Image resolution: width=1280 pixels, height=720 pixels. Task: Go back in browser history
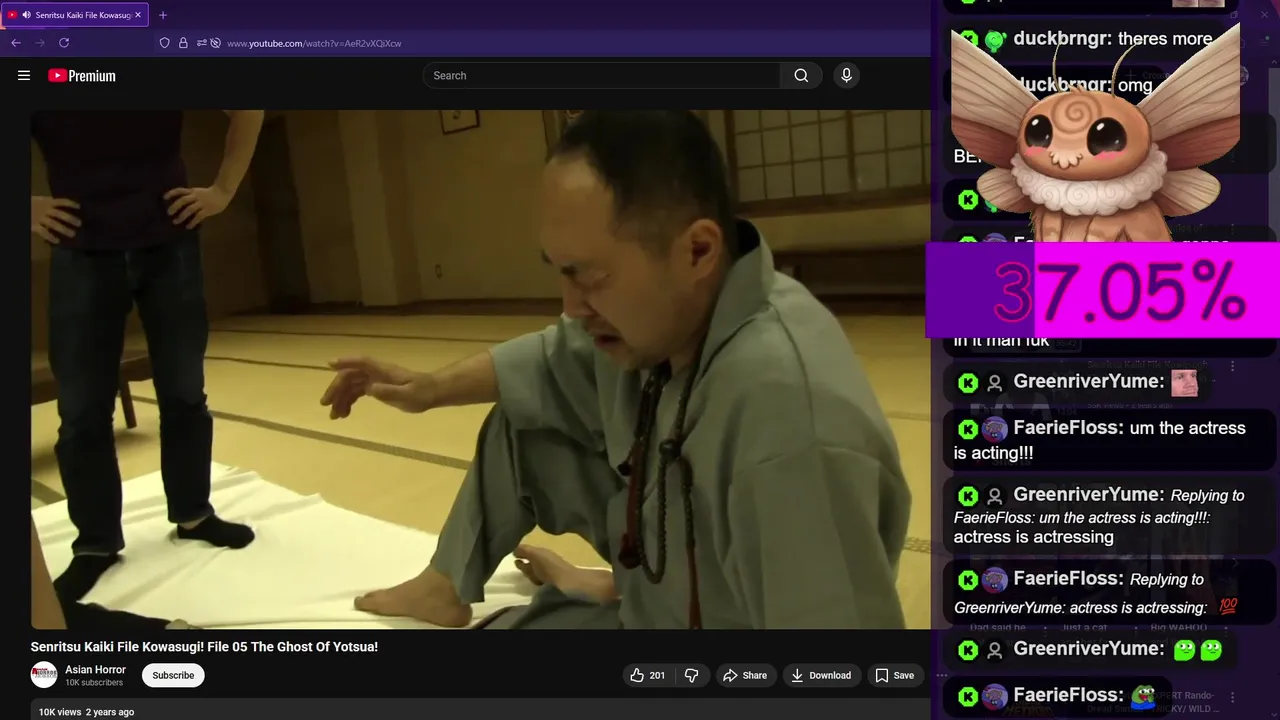16,43
